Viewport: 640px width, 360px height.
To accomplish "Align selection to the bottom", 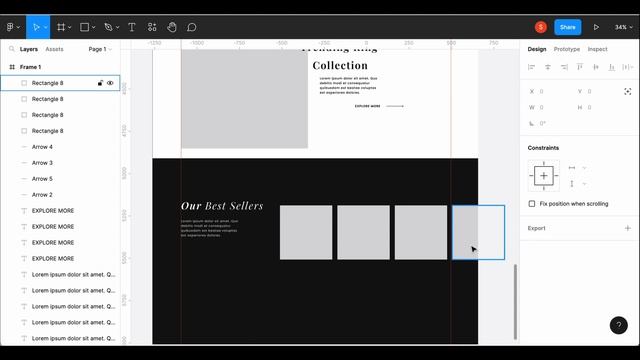I will [611, 67].
